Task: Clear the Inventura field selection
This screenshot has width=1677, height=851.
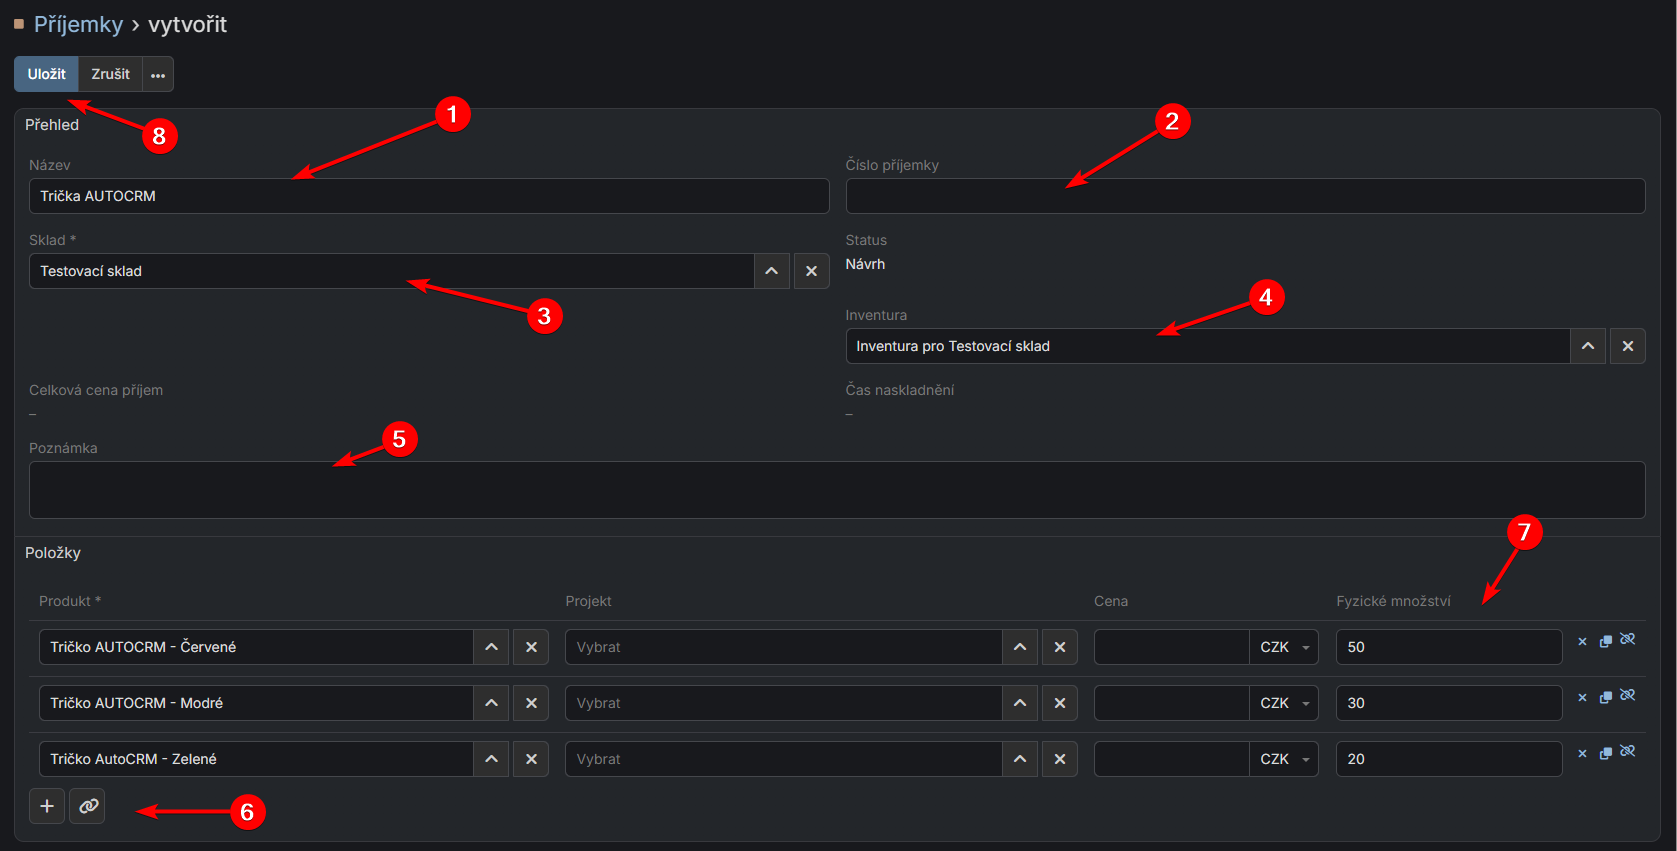Action: point(1627,346)
